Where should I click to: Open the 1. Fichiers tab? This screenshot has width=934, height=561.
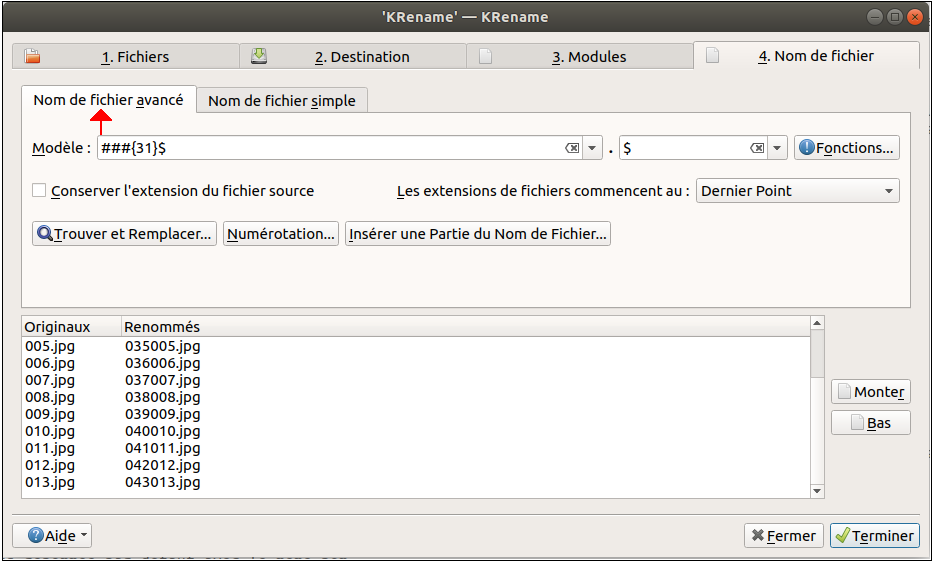point(126,57)
